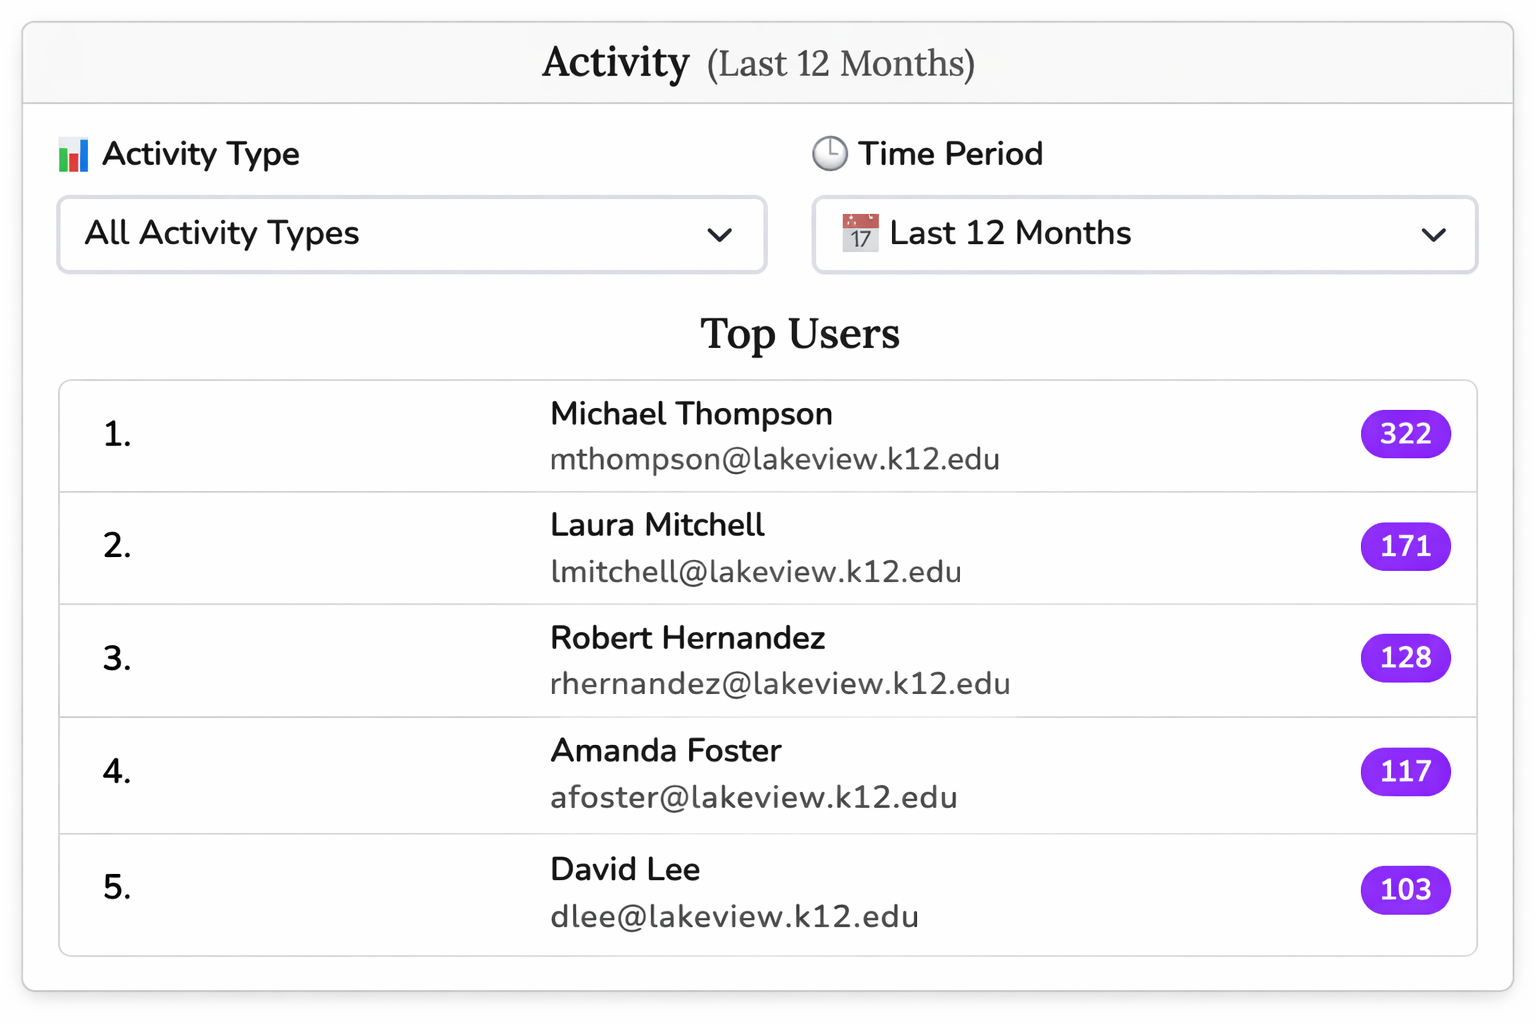This screenshot has width=1536, height=1024.
Task: Click the Activity header title
Action: click(x=616, y=62)
